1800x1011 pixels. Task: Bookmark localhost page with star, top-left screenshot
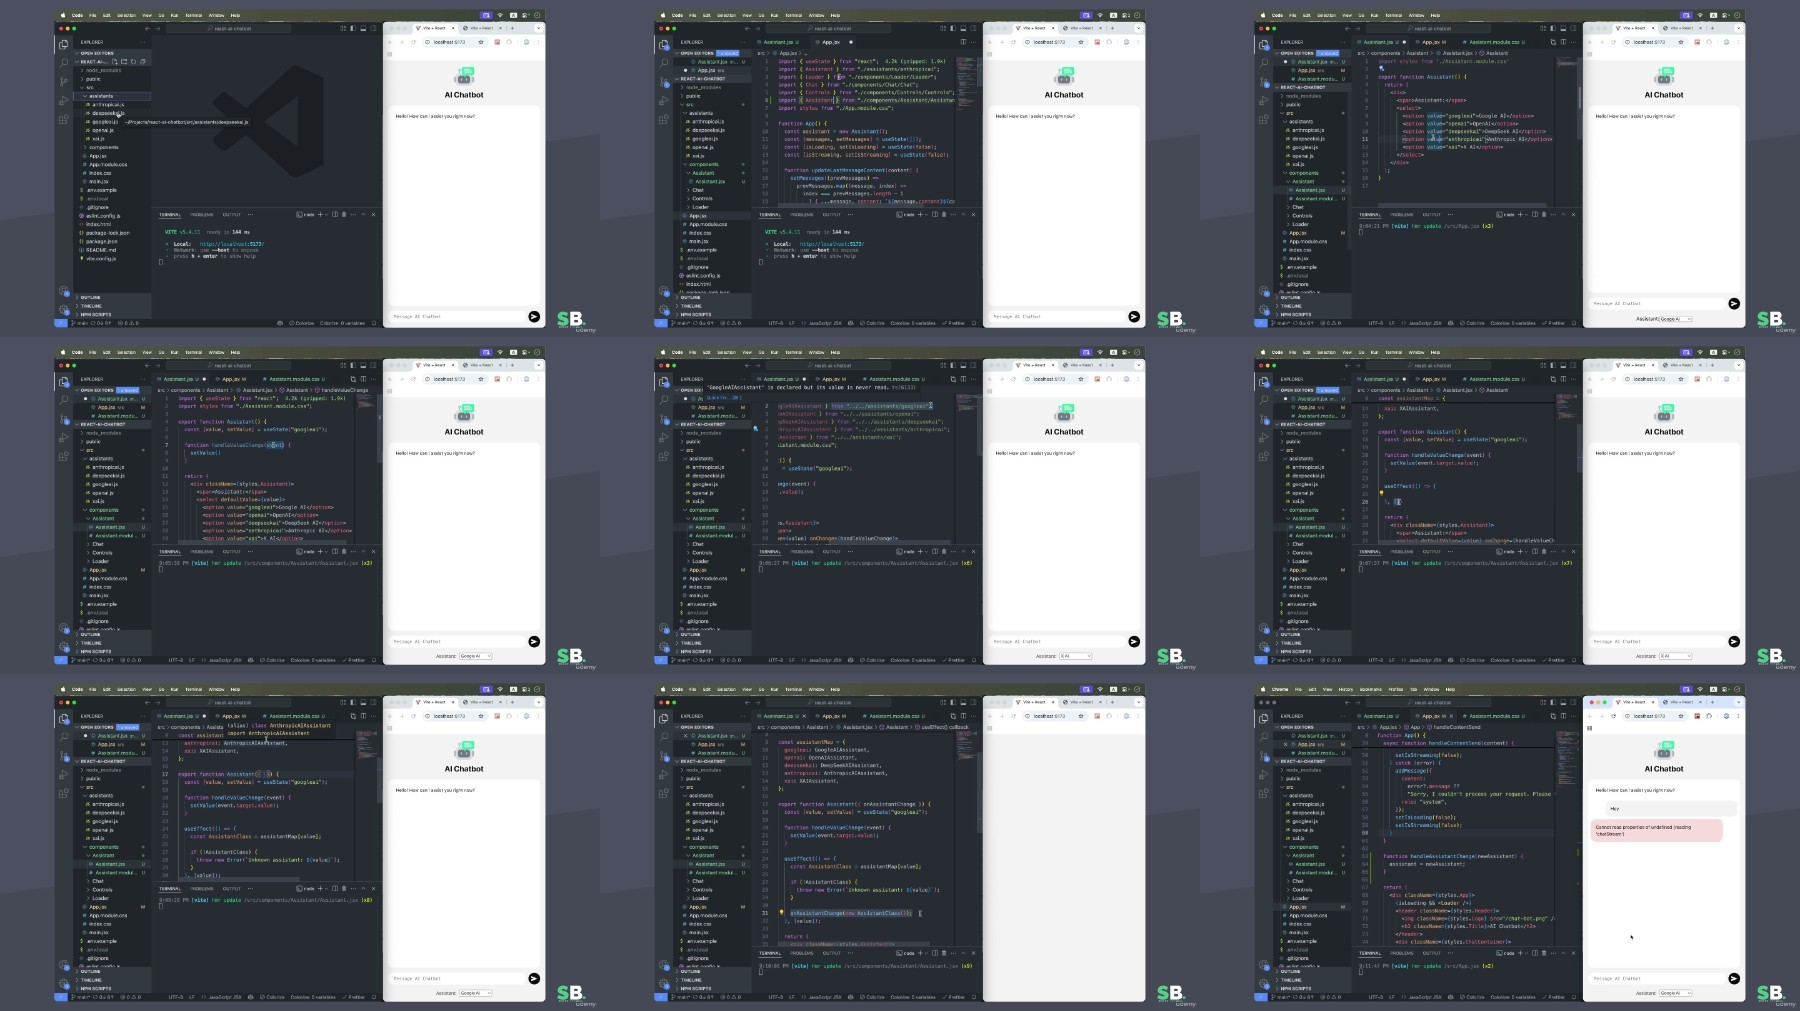click(481, 42)
